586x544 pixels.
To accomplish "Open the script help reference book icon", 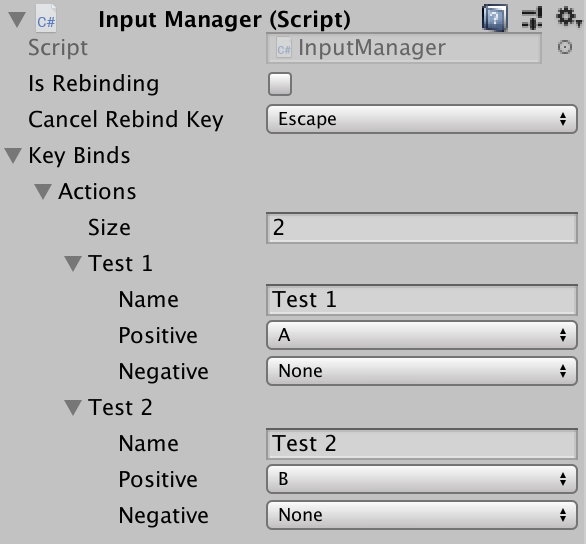I will [x=494, y=18].
